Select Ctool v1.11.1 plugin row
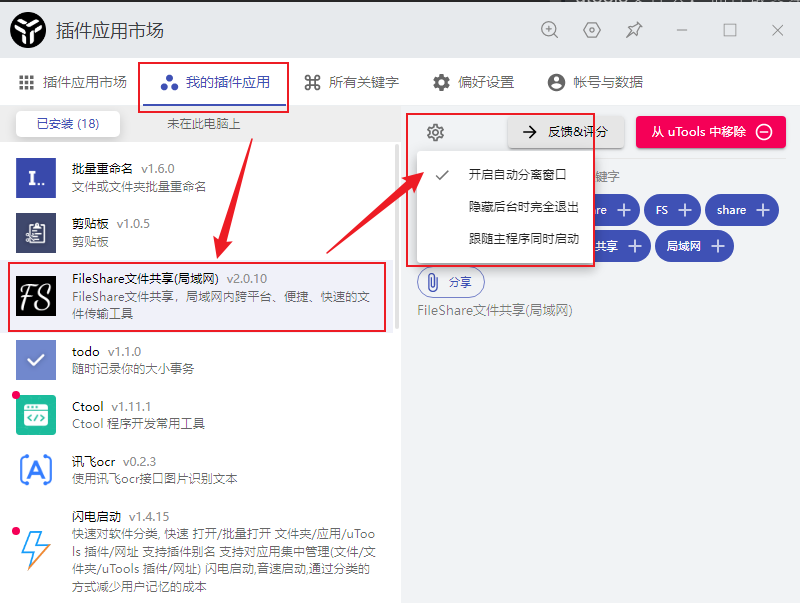Screen dimensions: 800x603 (x=196, y=415)
